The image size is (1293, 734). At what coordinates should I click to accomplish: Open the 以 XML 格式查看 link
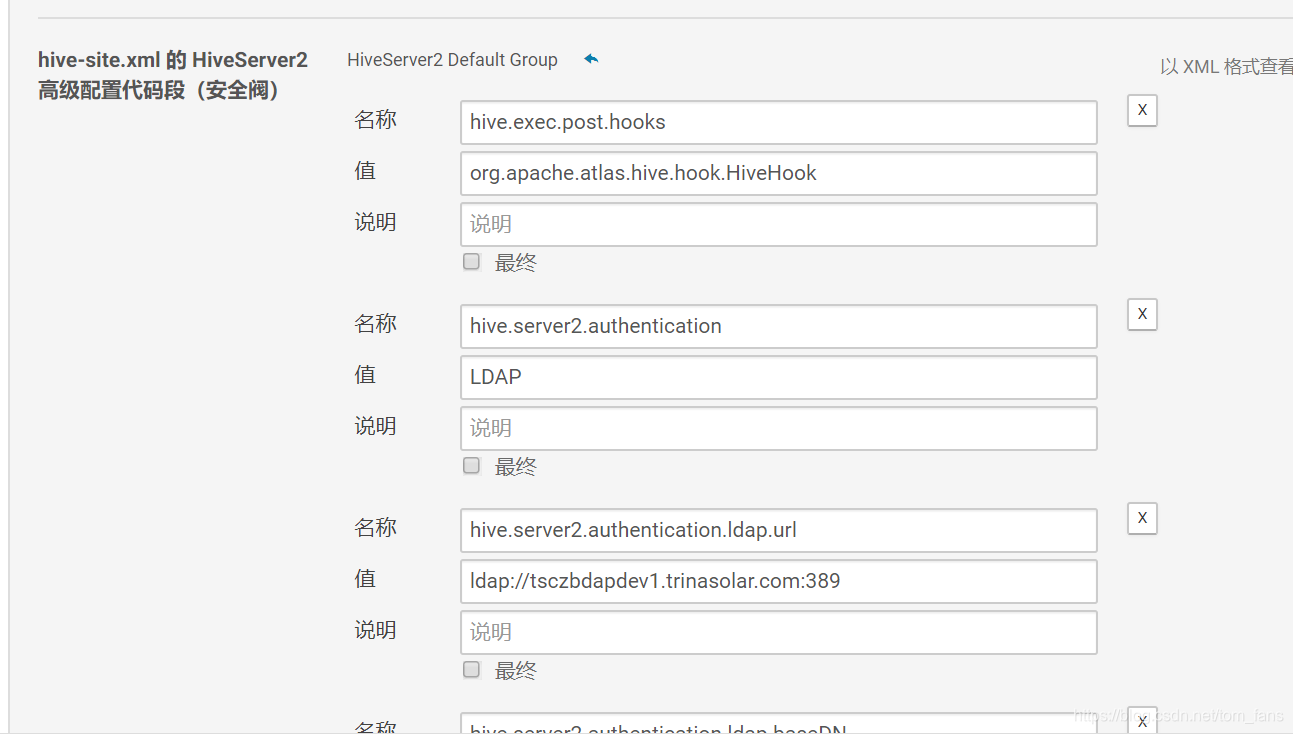[x=1226, y=67]
